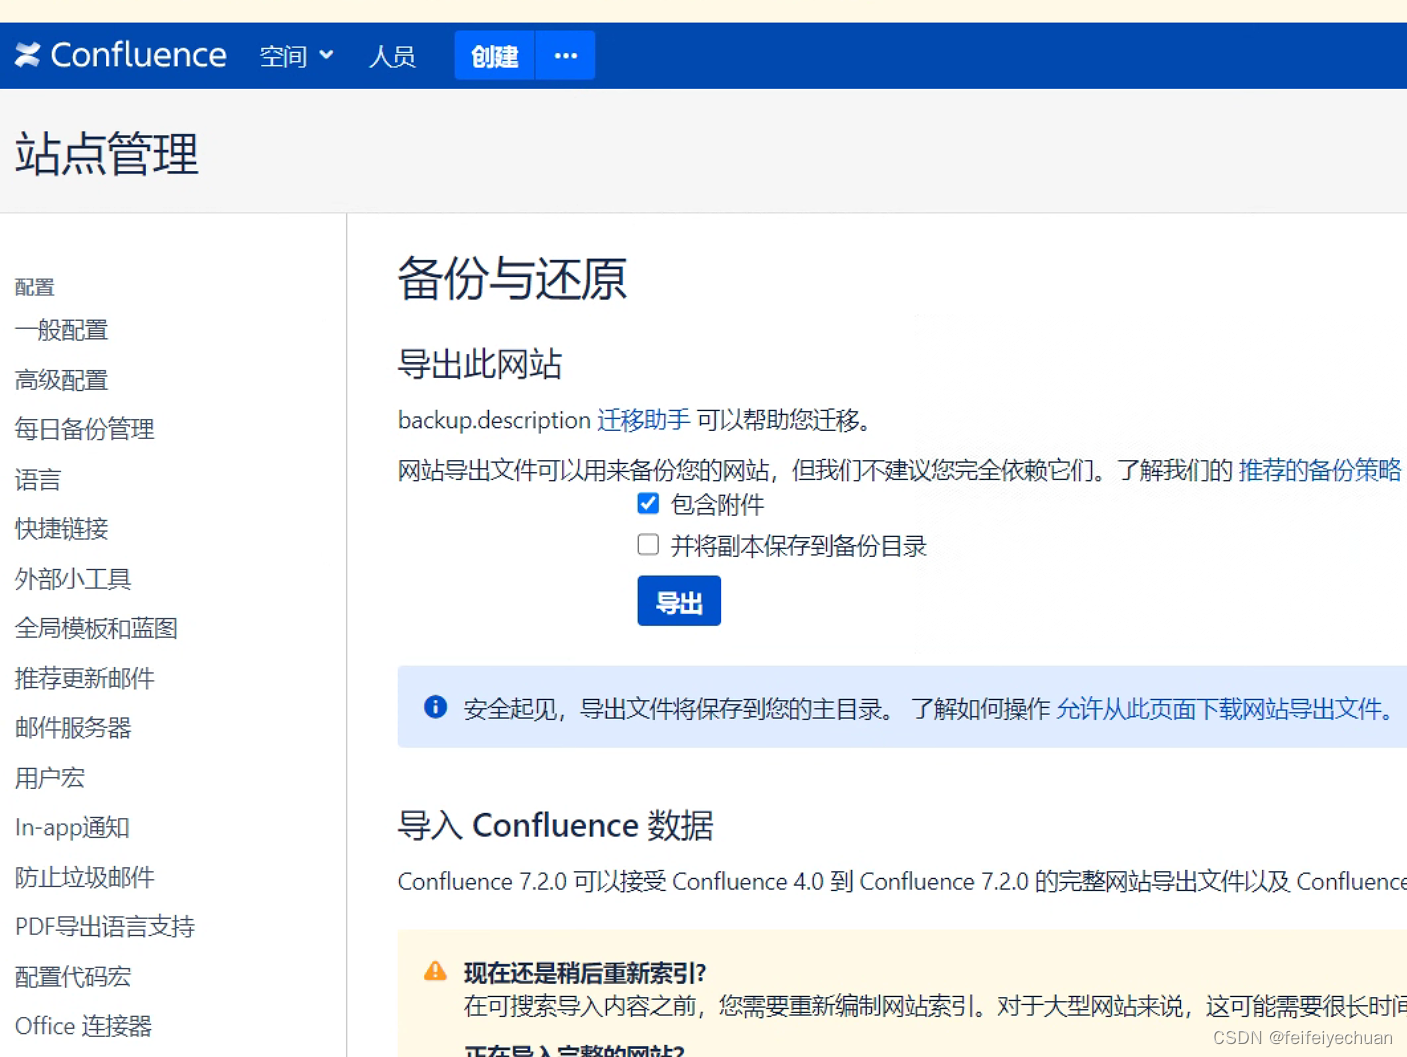Open In-app通知 sidebar item

72,827
